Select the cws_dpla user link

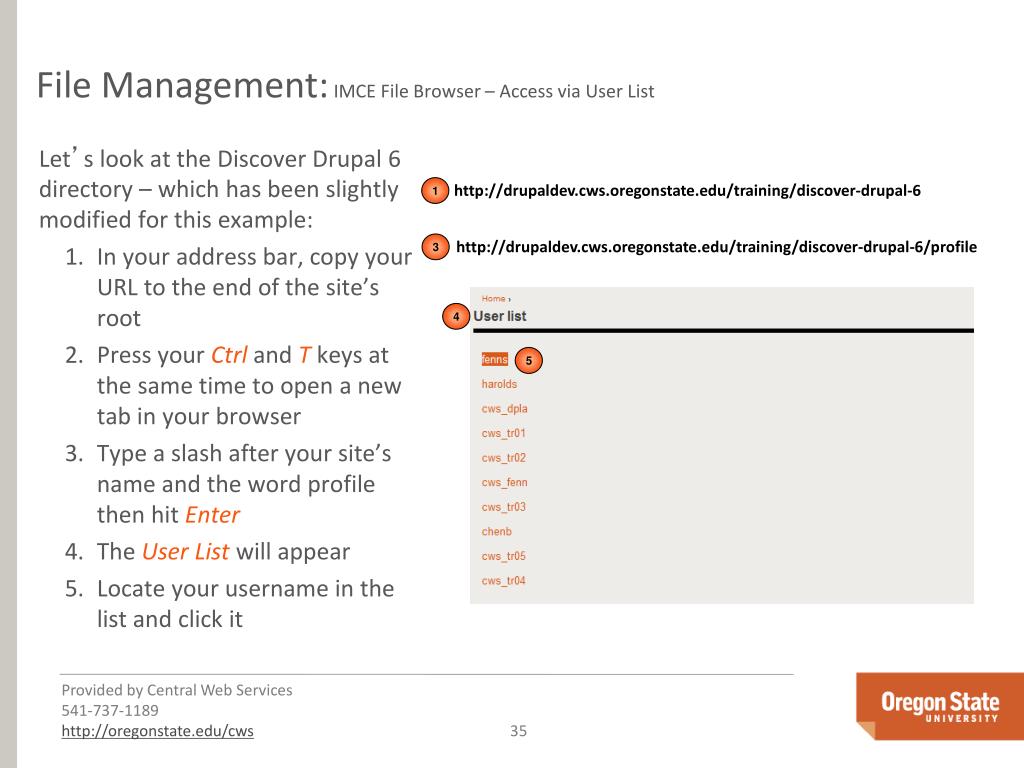(x=504, y=409)
